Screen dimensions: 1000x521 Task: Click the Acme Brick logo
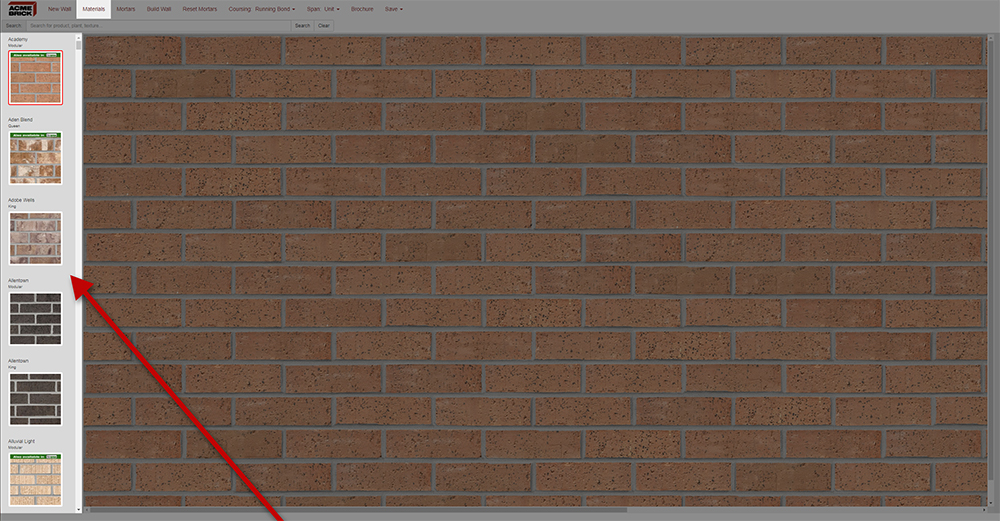point(20,9)
